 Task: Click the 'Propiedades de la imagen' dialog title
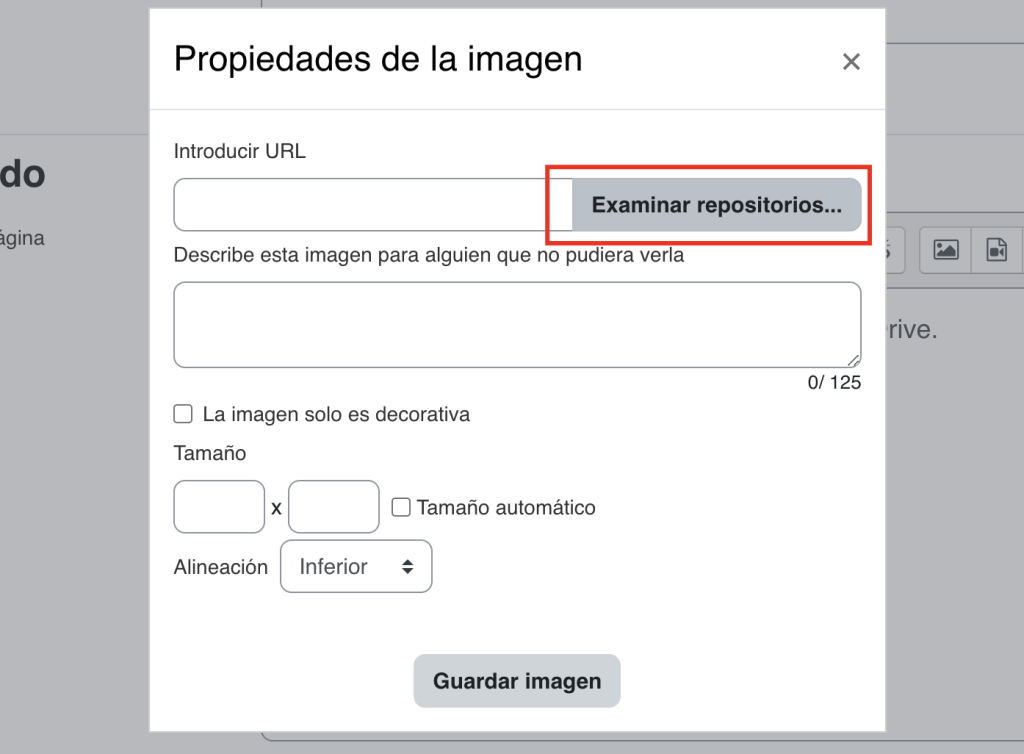point(378,59)
